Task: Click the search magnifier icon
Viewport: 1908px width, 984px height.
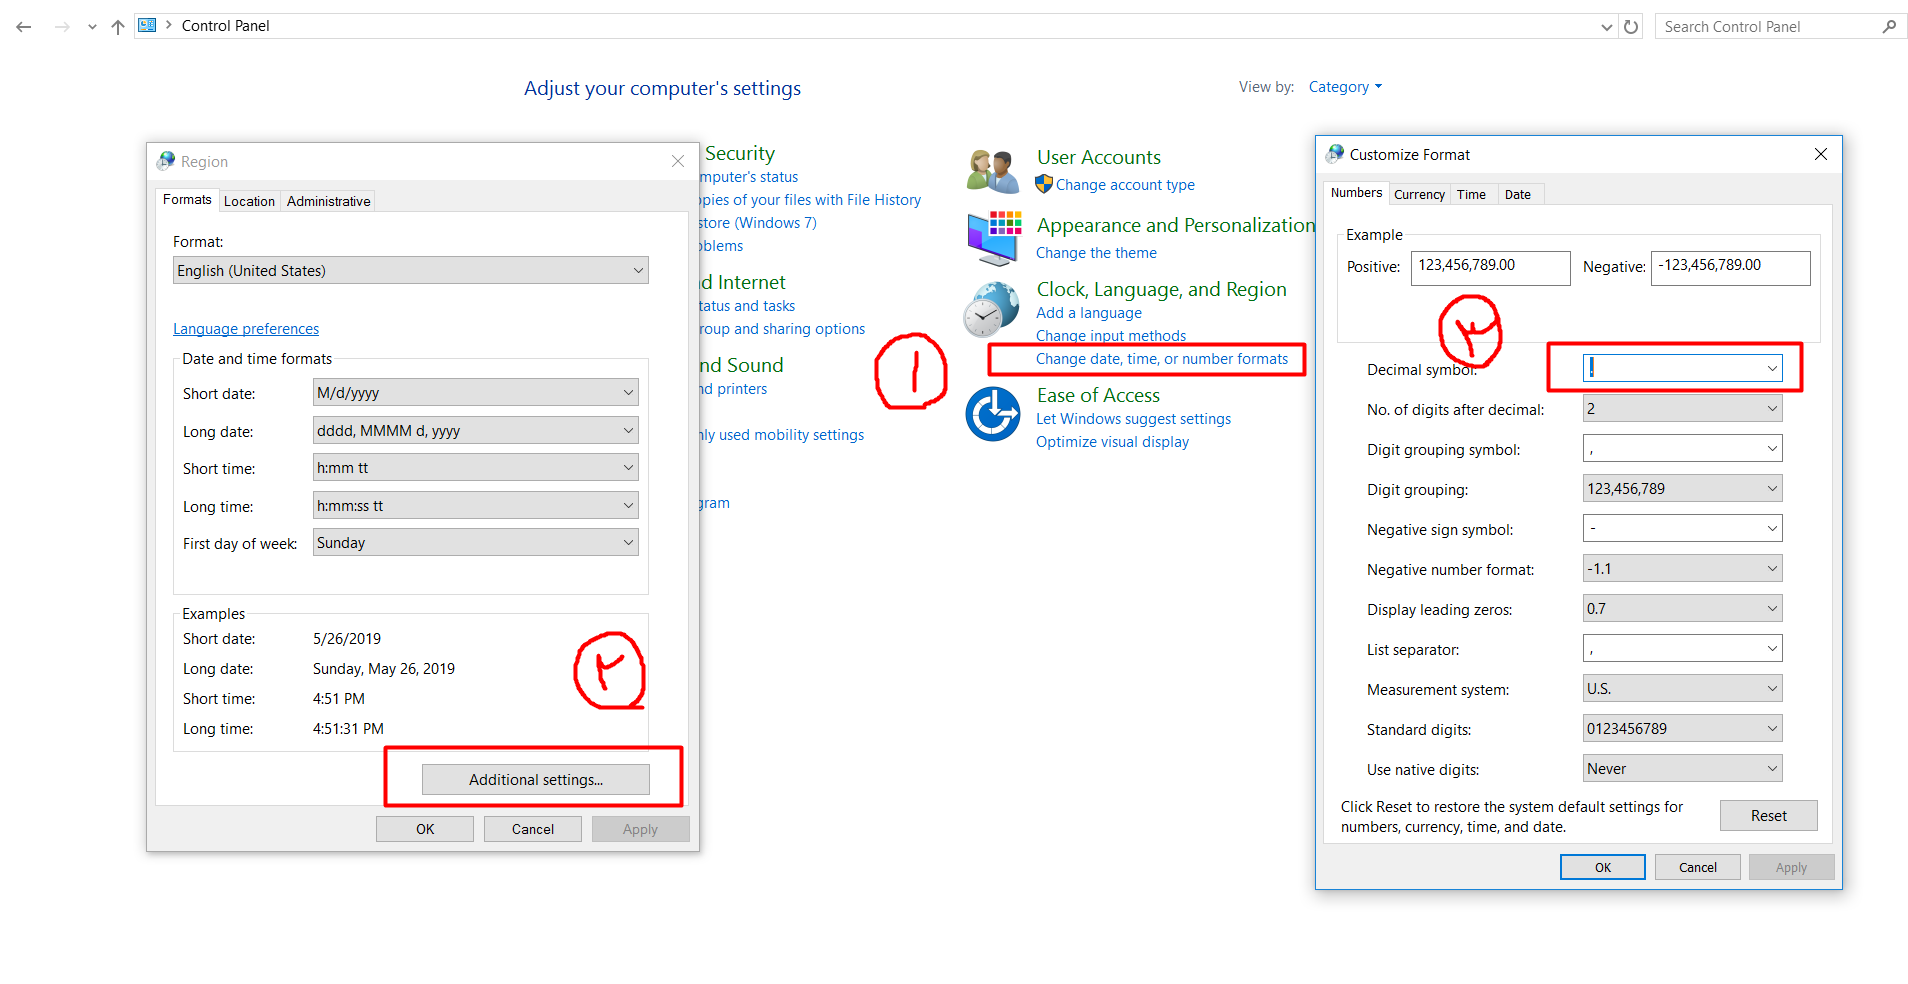Action: tap(1888, 27)
